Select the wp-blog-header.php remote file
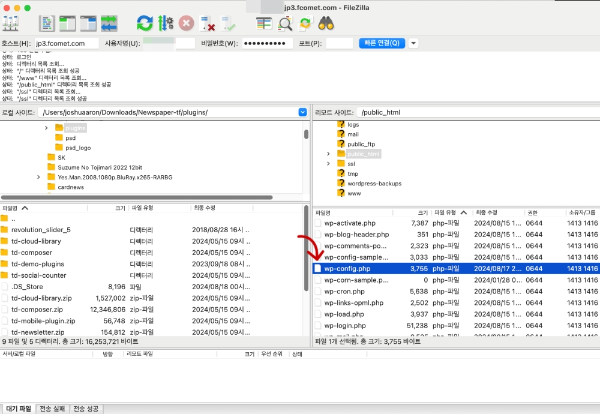 click(457, 235)
